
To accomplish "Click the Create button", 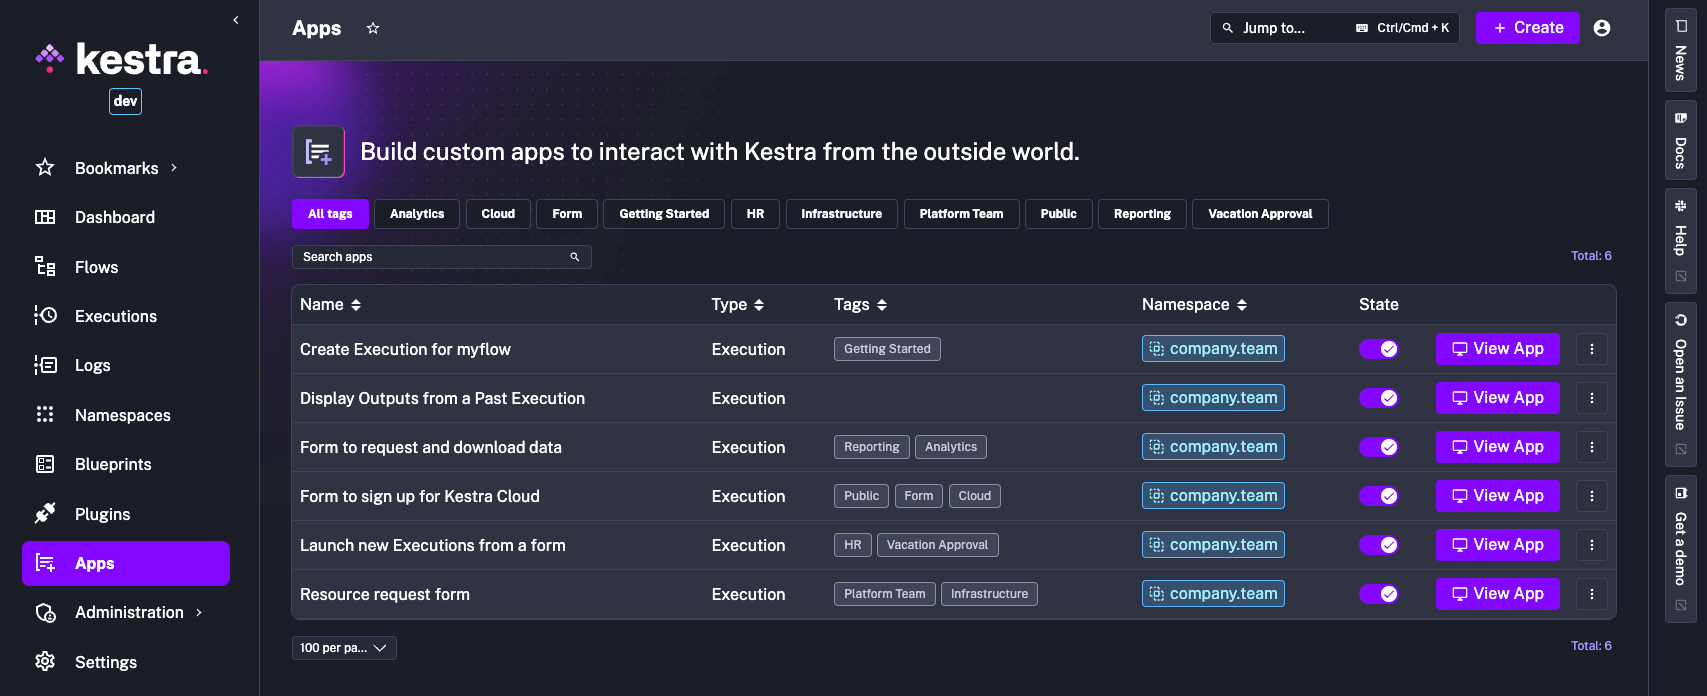I will (1528, 28).
